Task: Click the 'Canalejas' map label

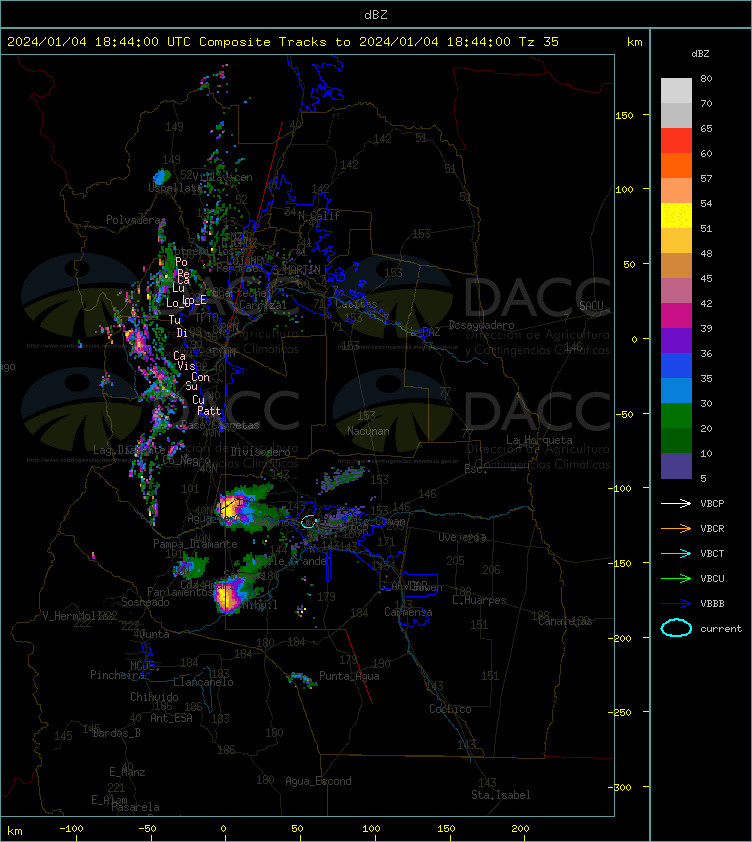Action: [x=565, y=621]
